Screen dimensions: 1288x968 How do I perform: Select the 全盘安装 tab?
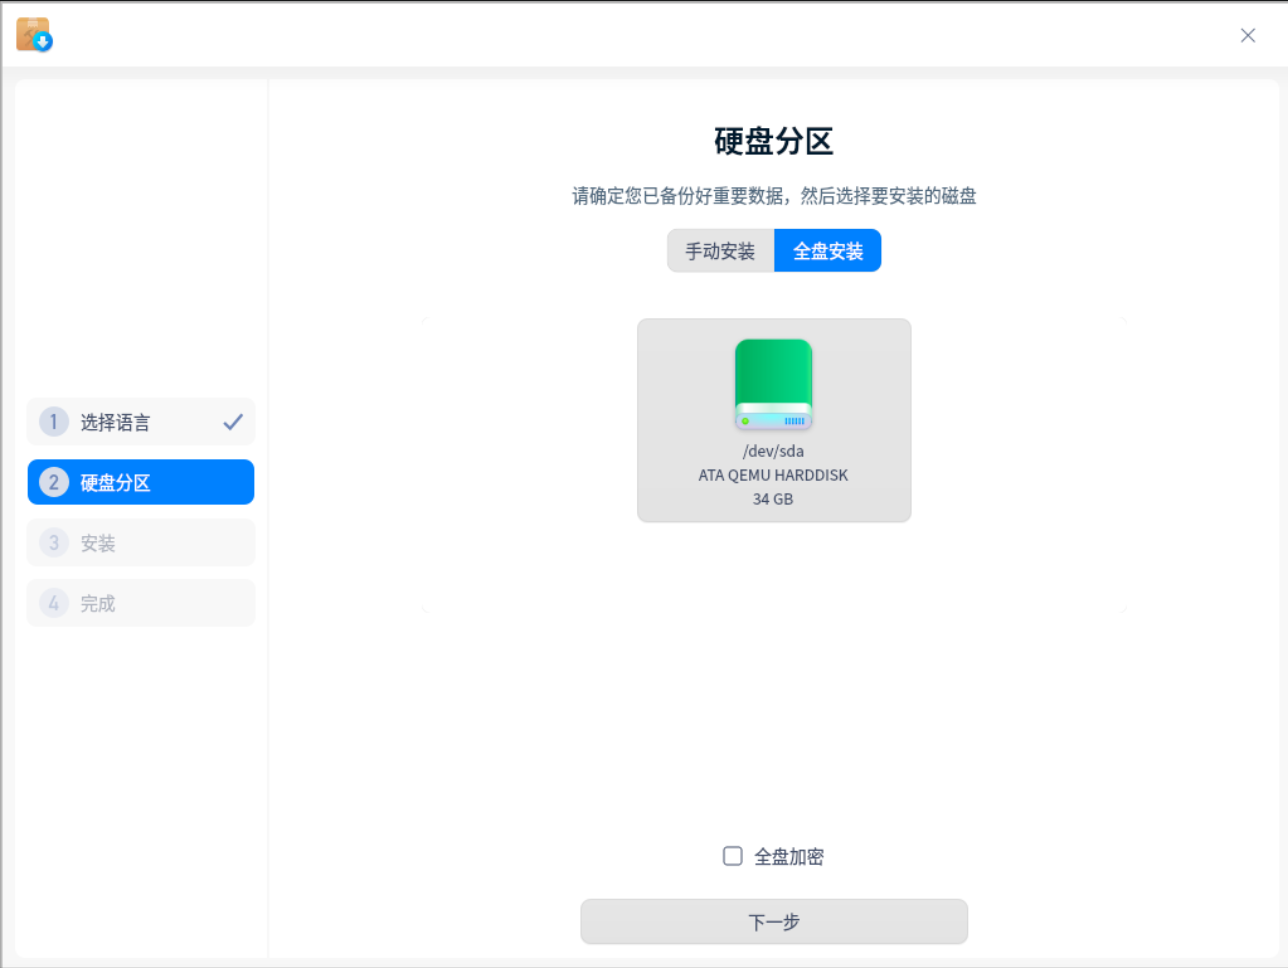(827, 250)
